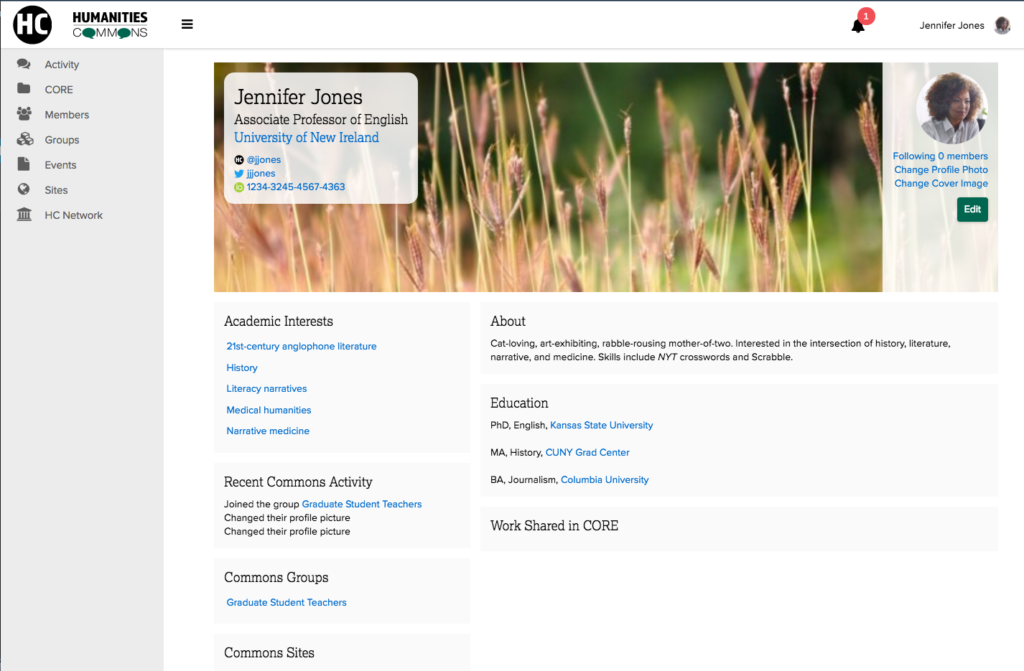
Task: Open the notifications bell icon
Action: [x=858, y=26]
